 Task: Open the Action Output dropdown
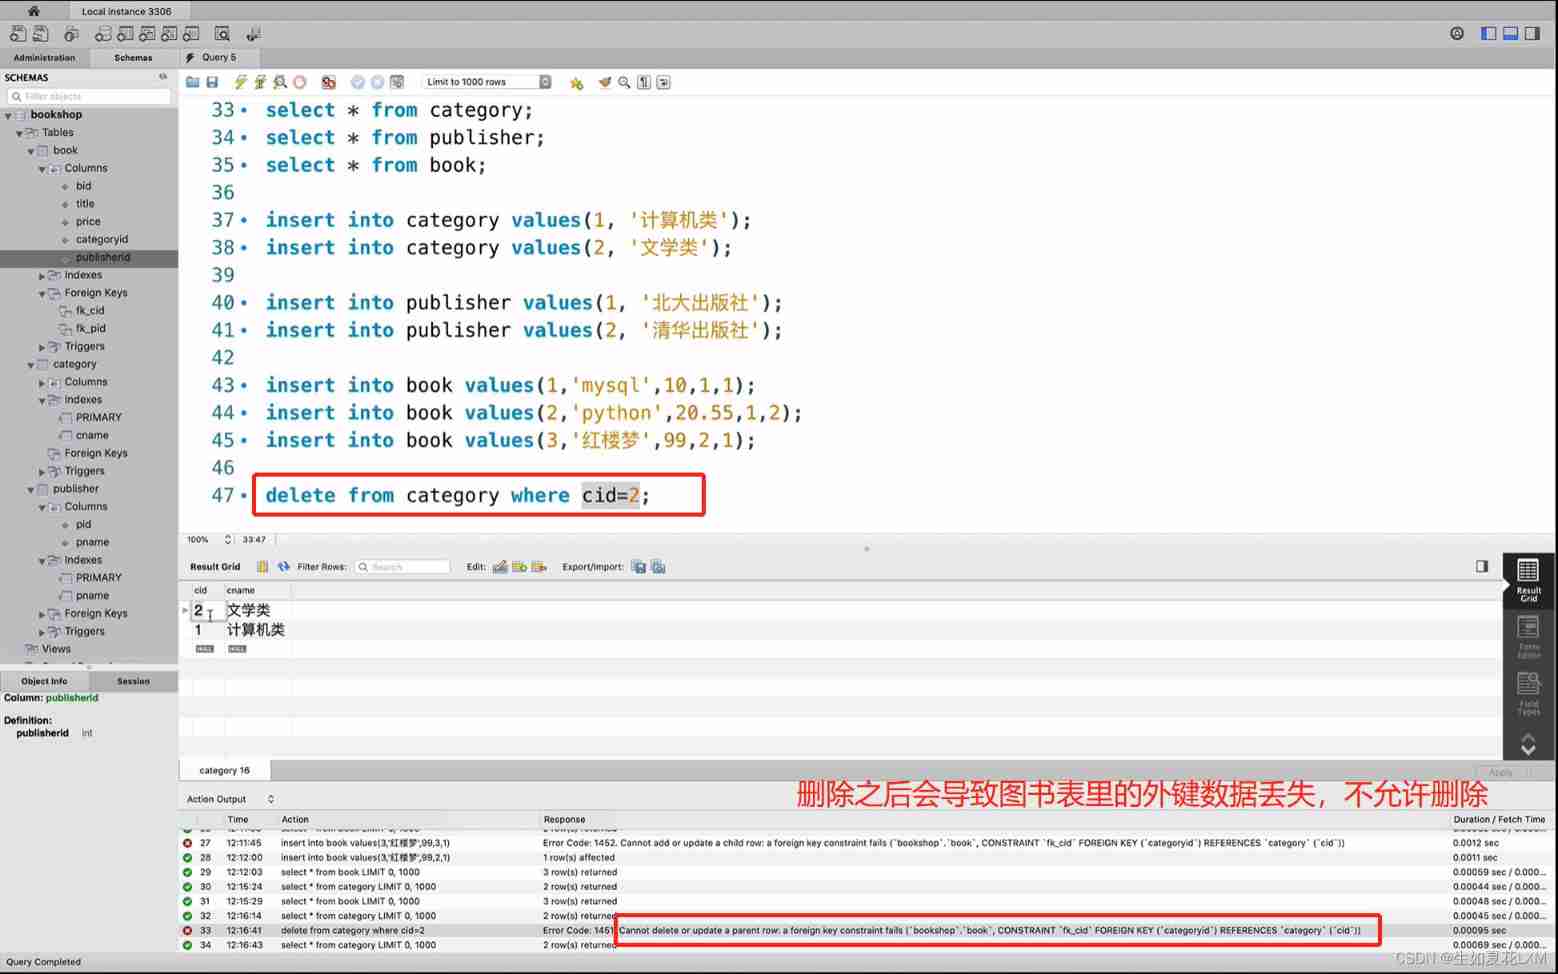230,799
